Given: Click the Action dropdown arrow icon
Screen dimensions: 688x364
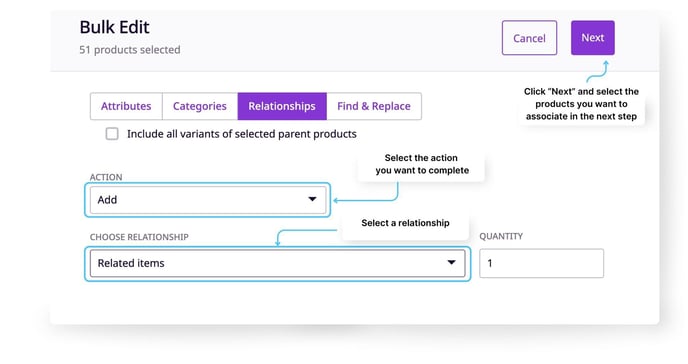Looking at the screenshot, I should 312,199.
